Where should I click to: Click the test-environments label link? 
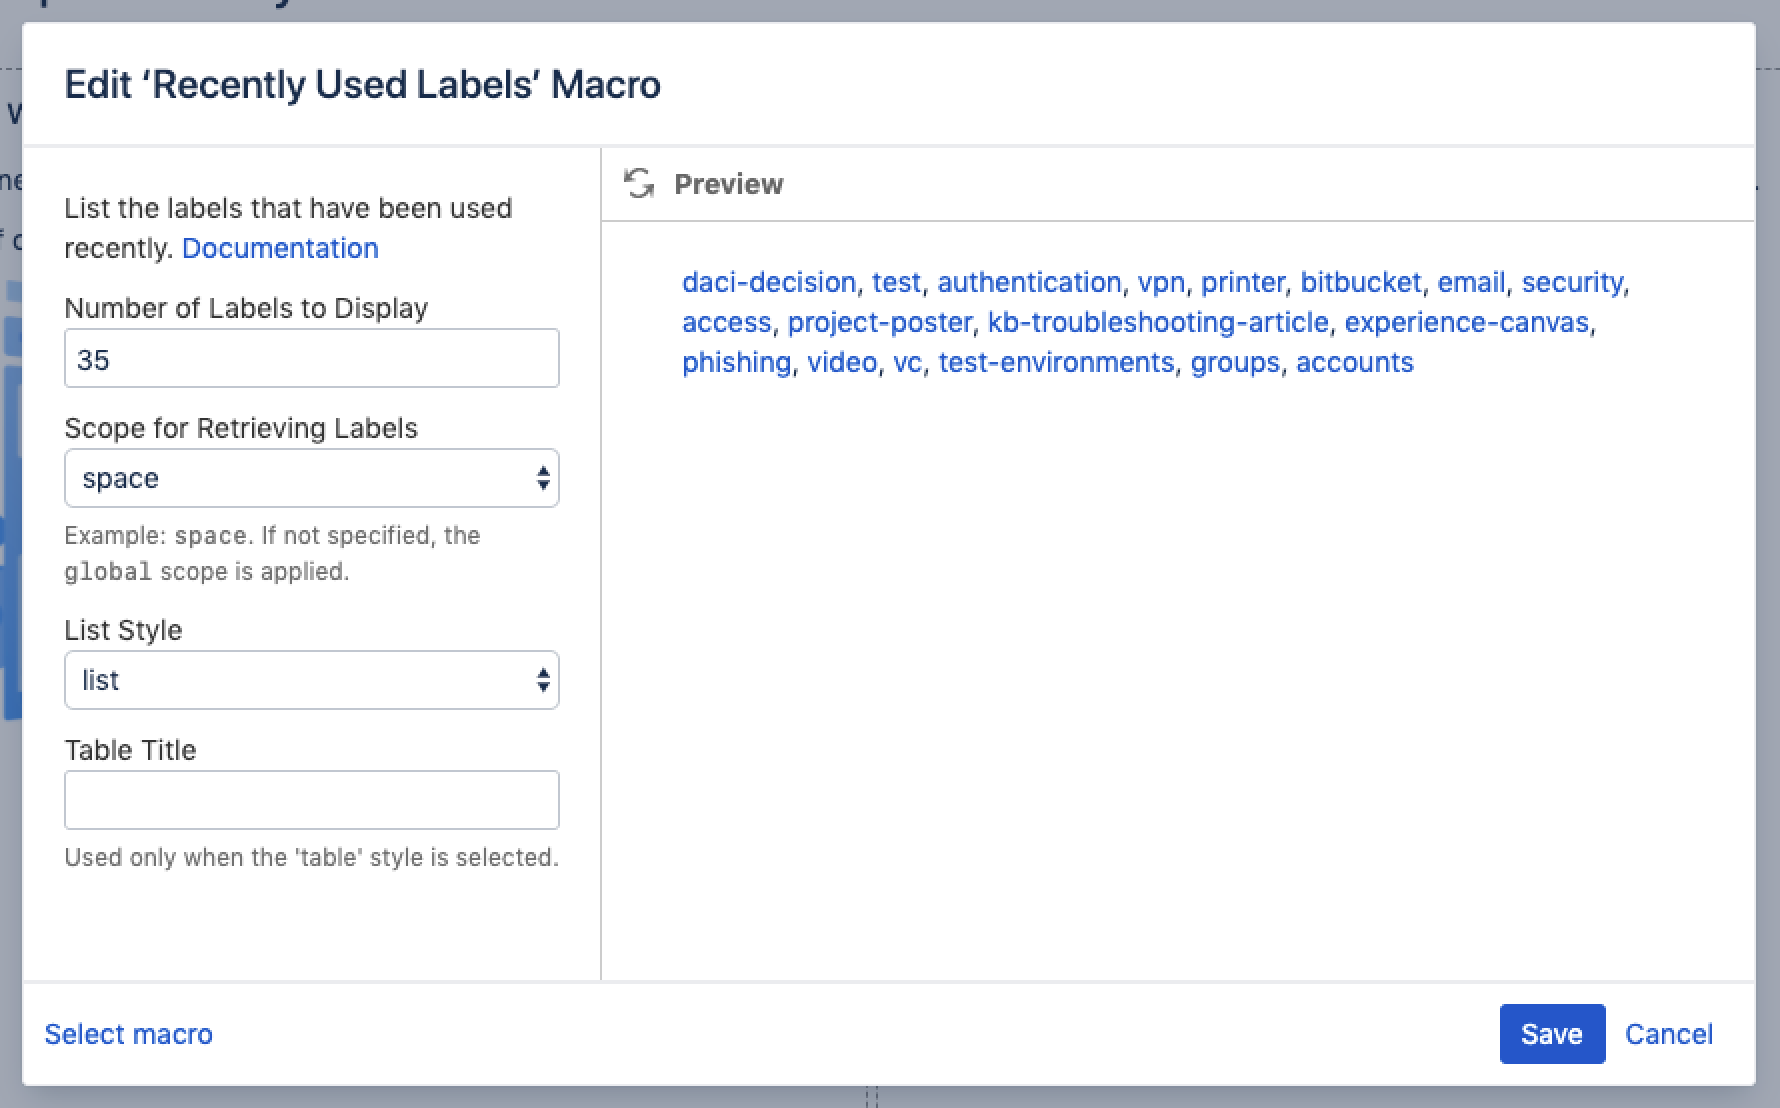click(1056, 362)
